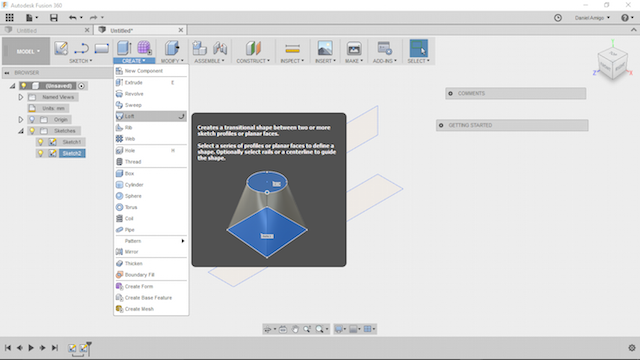Click the Joint assemble icon
The height and width of the screenshot is (360, 640).
(220, 48)
